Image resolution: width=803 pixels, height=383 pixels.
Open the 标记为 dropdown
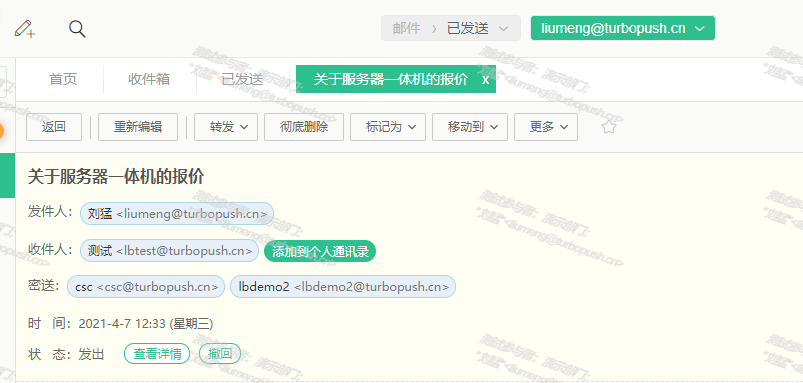388,127
